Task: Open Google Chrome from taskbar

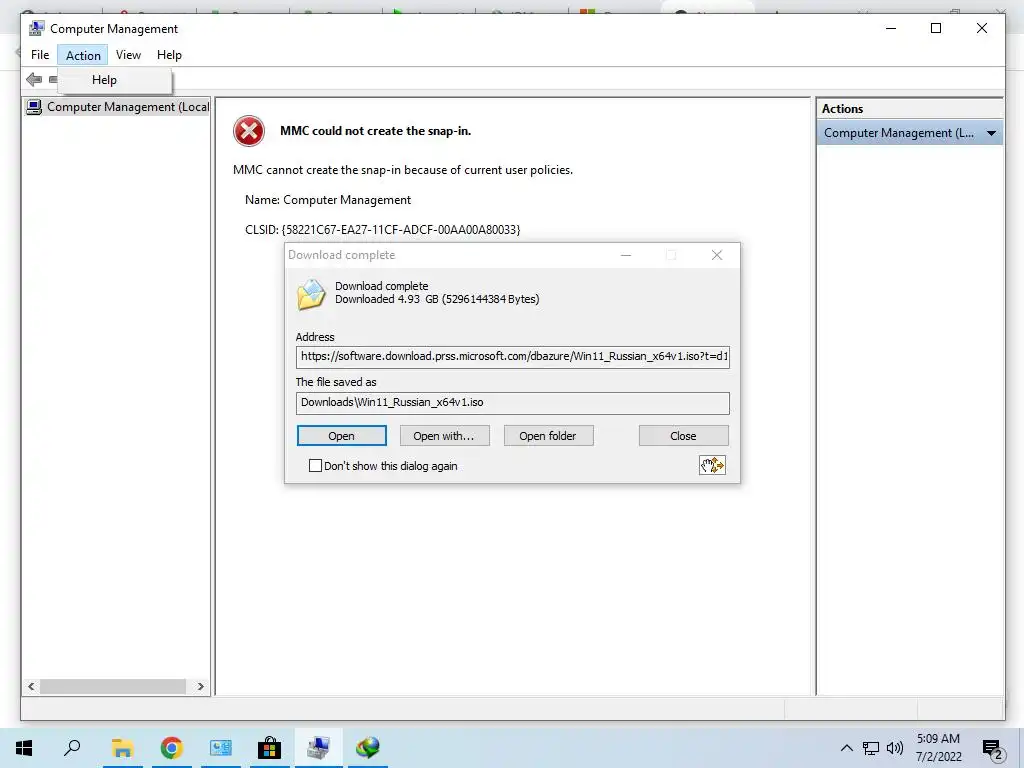Action: 171,748
